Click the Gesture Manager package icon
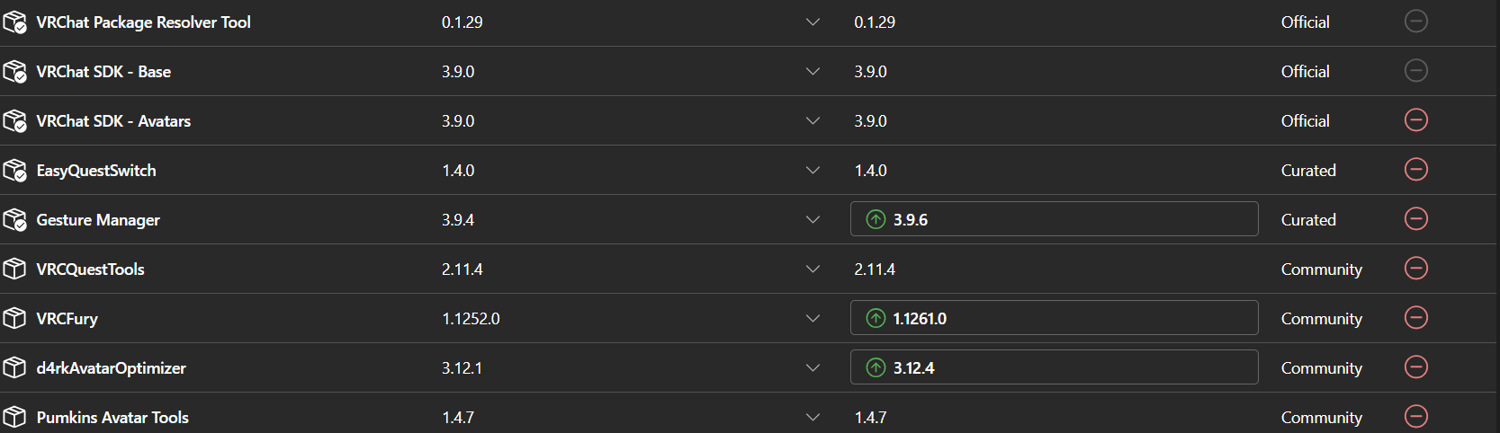1500x433 pixels. pyautogui.click(x=14, y=220)
